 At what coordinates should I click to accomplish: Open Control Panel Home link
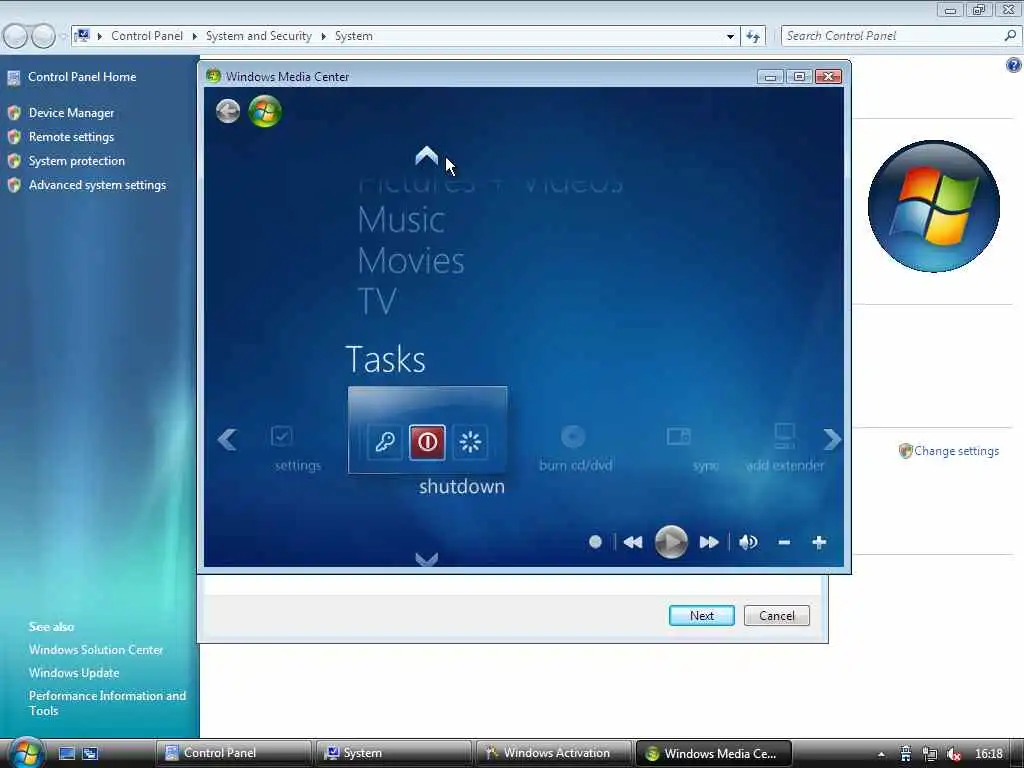pos(82,77)
